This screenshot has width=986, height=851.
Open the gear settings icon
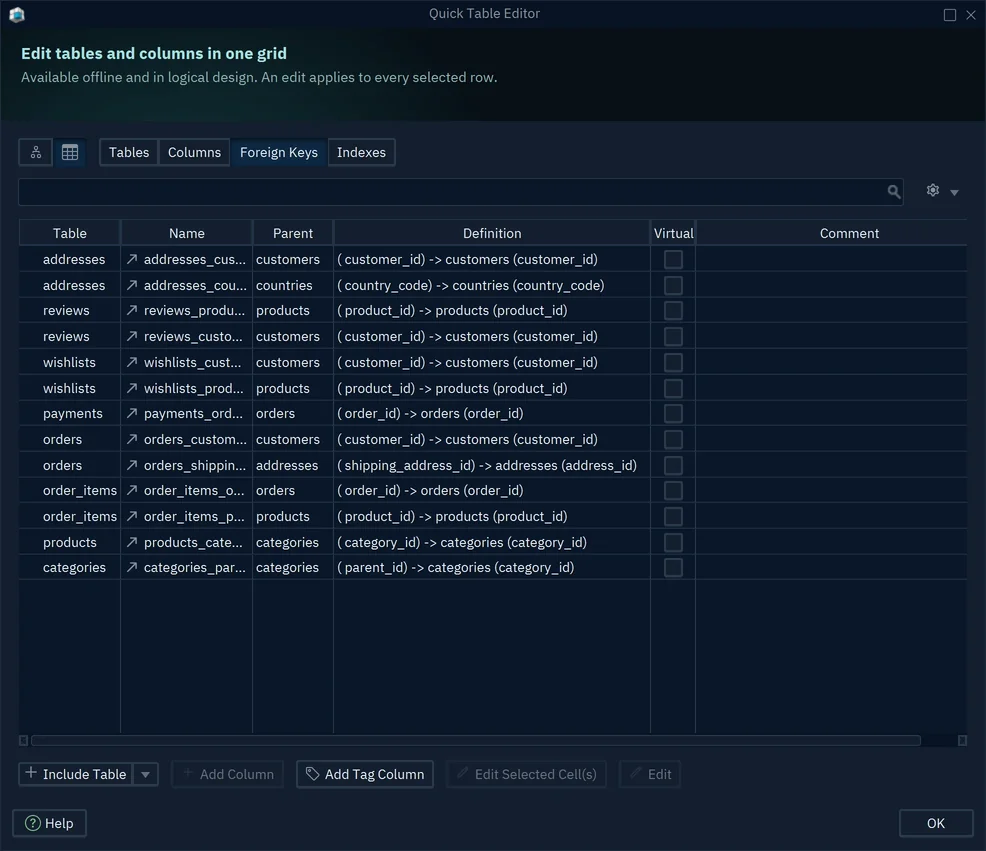click(933, 191)
